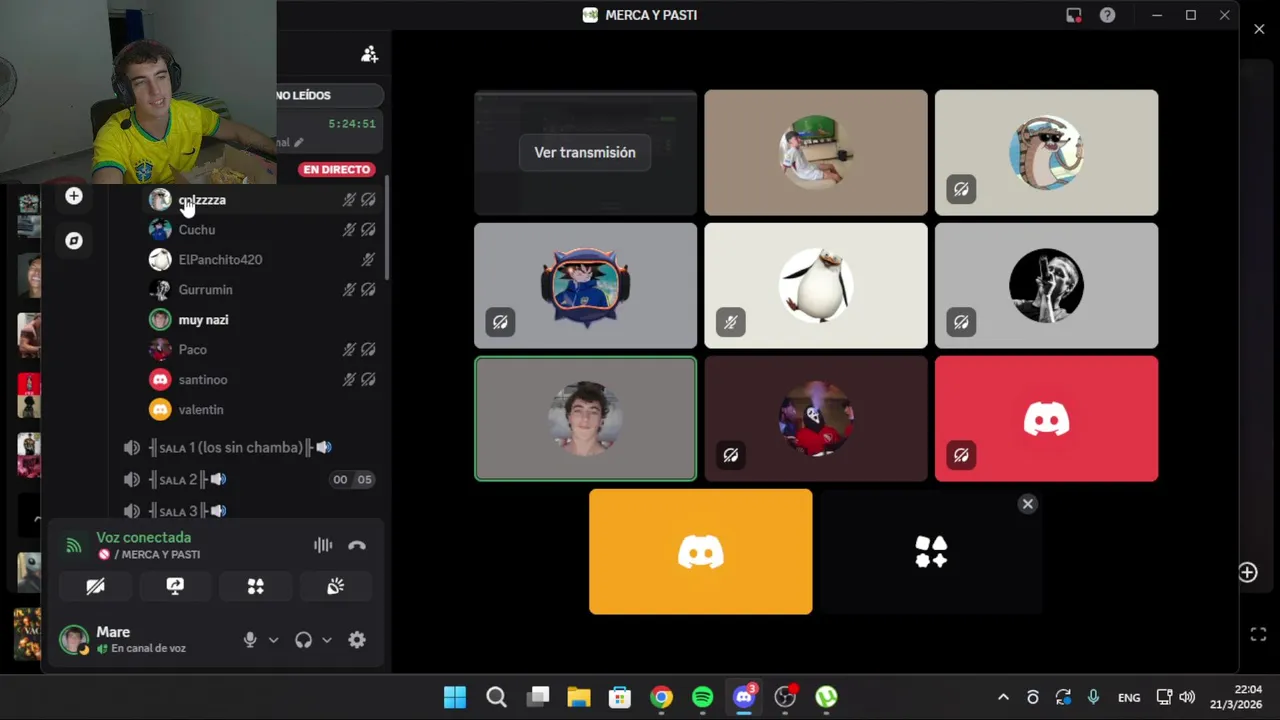Click the Ver transmisión button

click(585, 153)
